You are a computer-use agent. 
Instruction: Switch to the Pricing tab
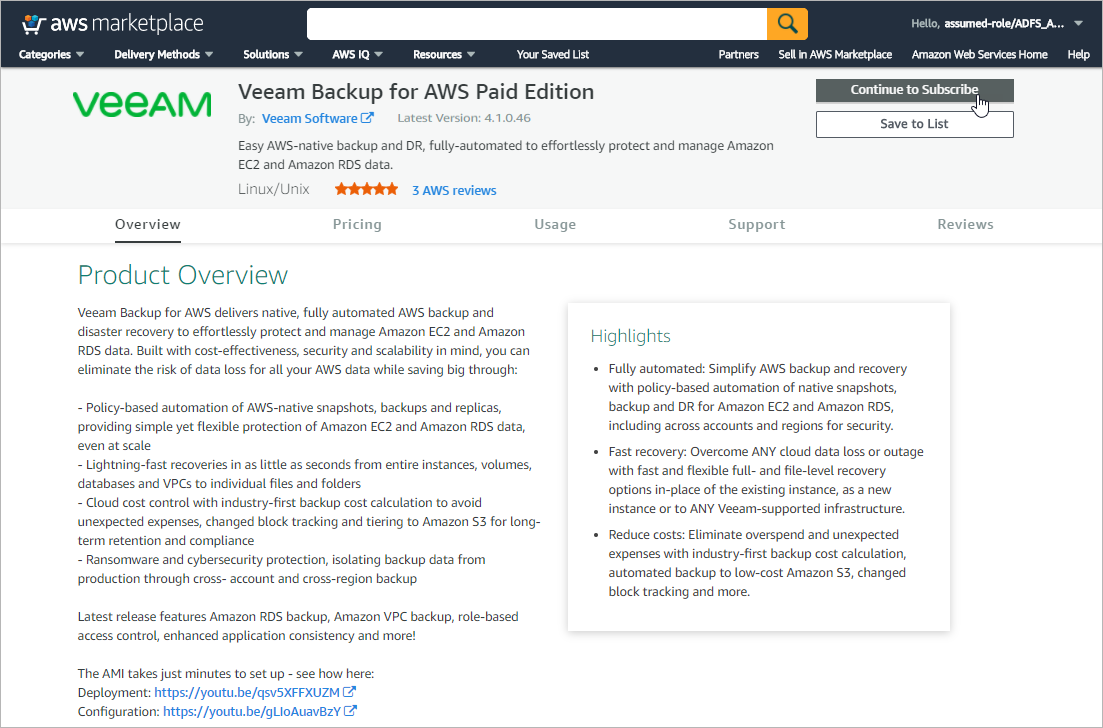357,224
